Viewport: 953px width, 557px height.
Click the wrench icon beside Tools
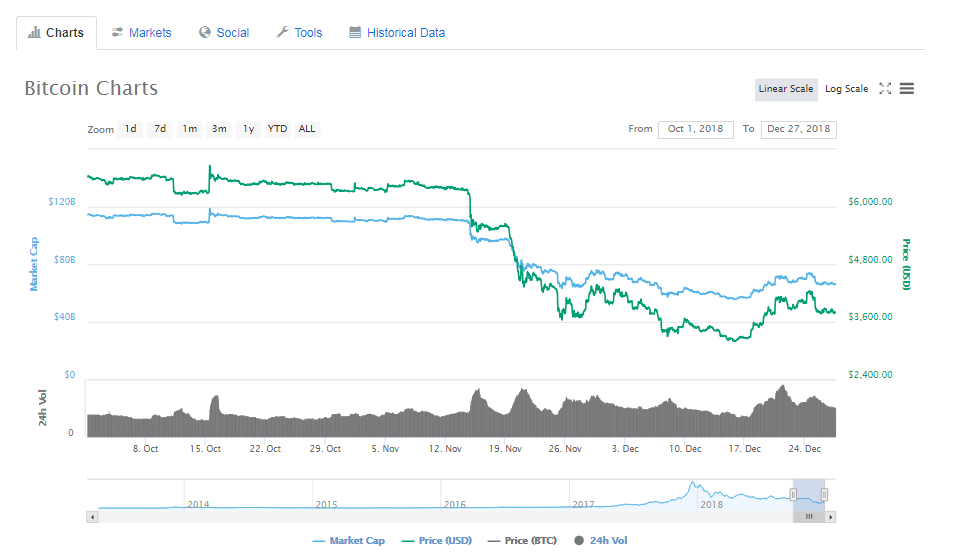coord(283,32)
